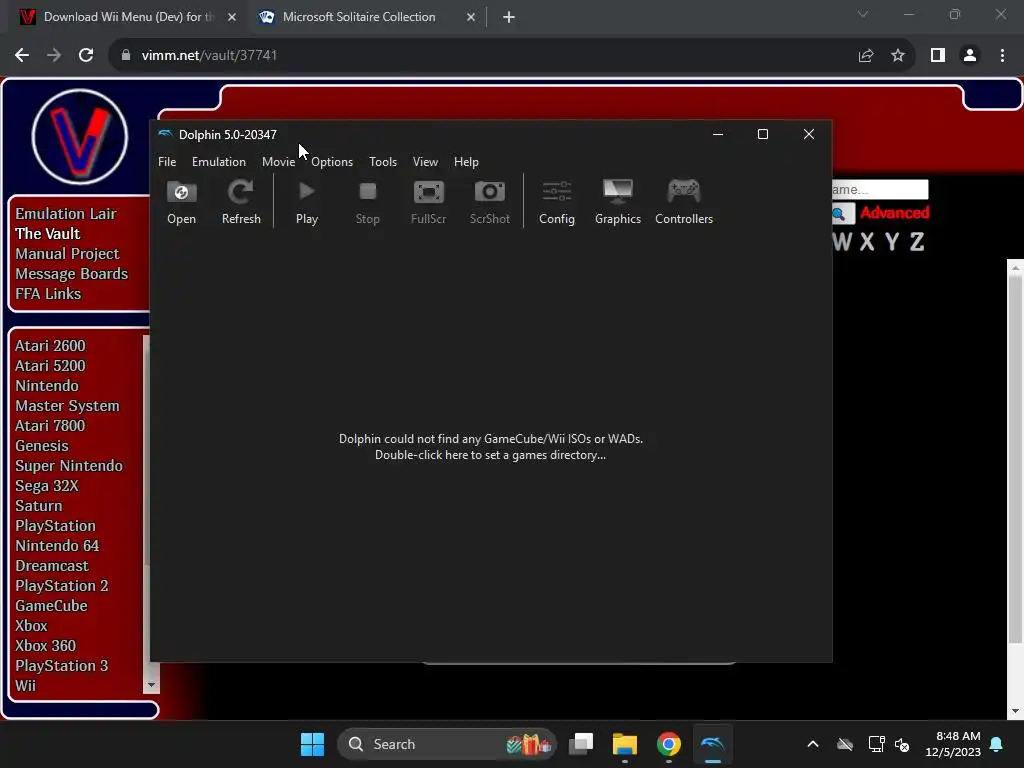Click the game name search field
Viewport: 1024px width, 768px height.
point(880,189)
